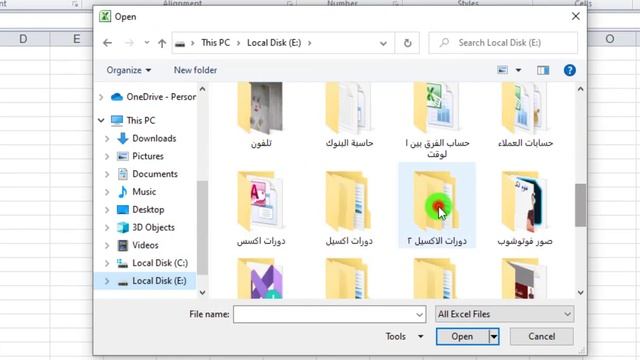Expand the Desktop node
Screen dimensions: 640x360
point(107,210)
